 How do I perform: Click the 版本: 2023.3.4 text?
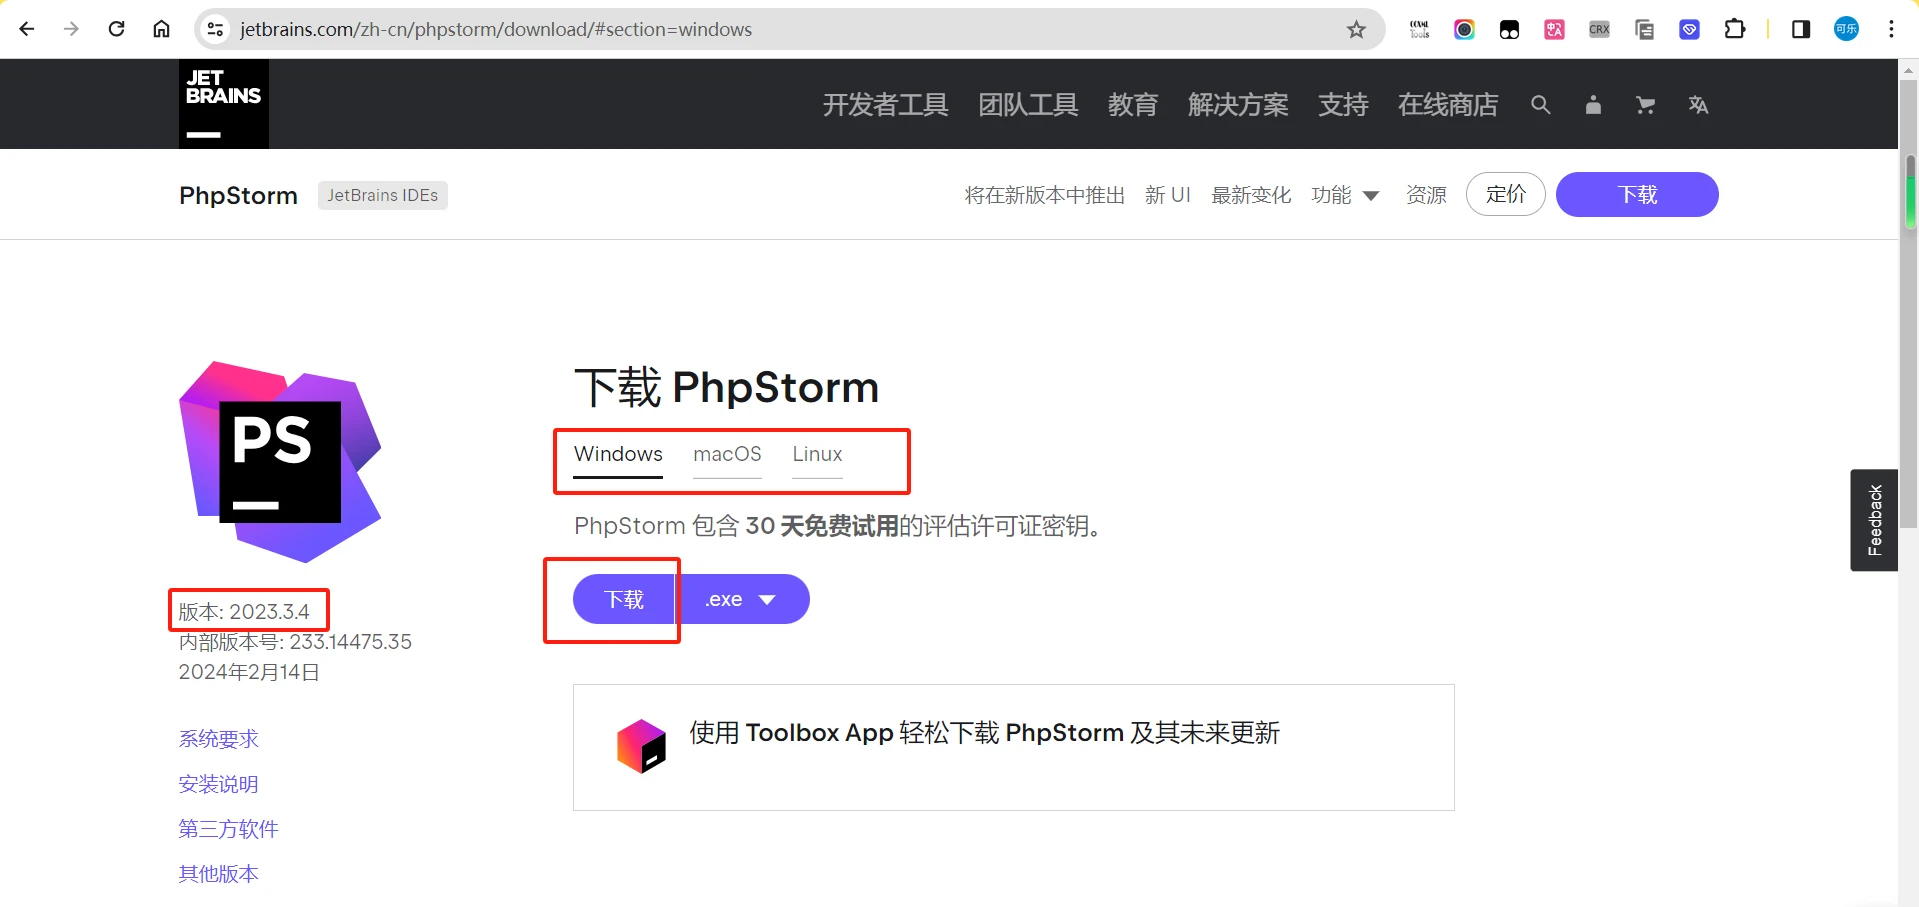click(x=244, y=611)
